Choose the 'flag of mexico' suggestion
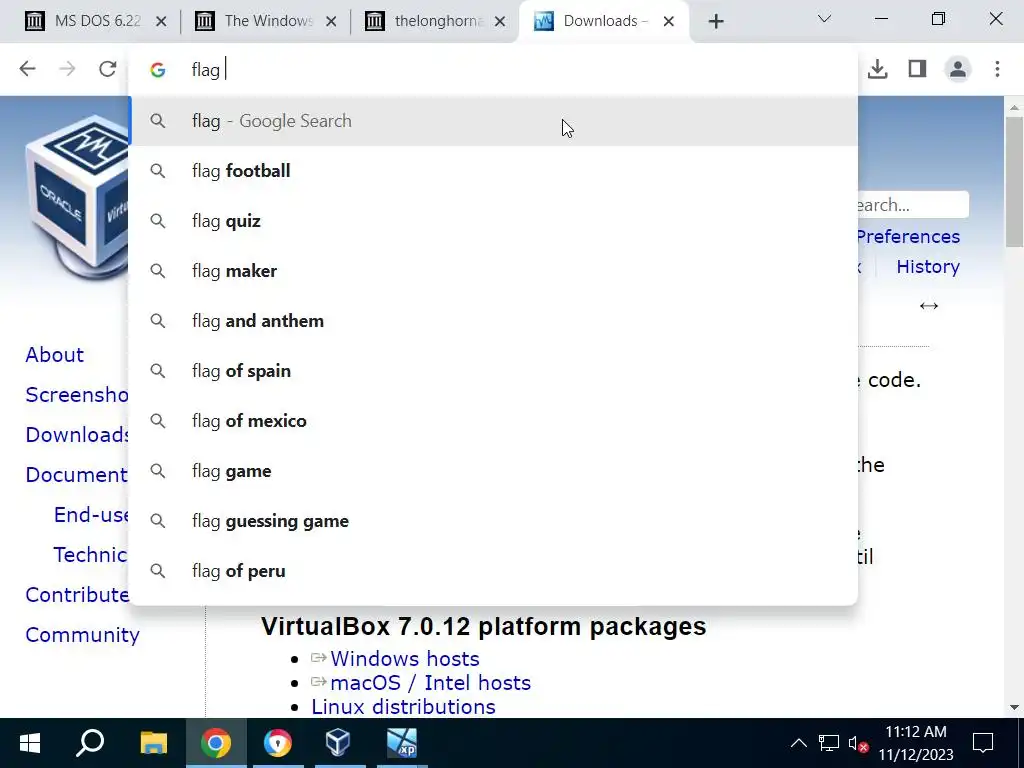 [494, 421]
